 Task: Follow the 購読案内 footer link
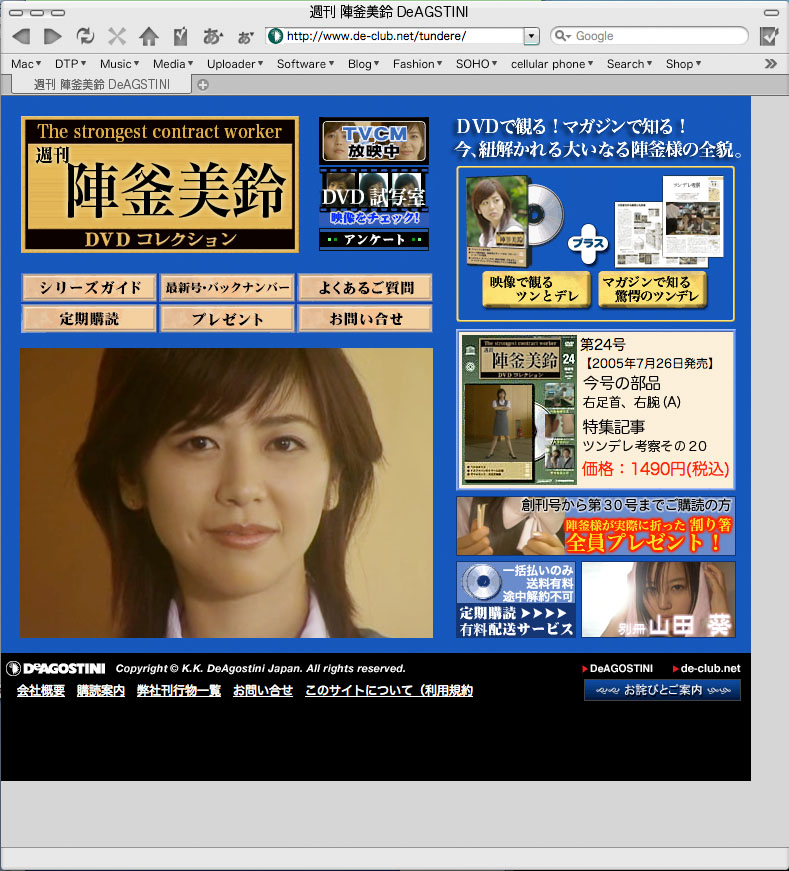click(x=101, y=690)
